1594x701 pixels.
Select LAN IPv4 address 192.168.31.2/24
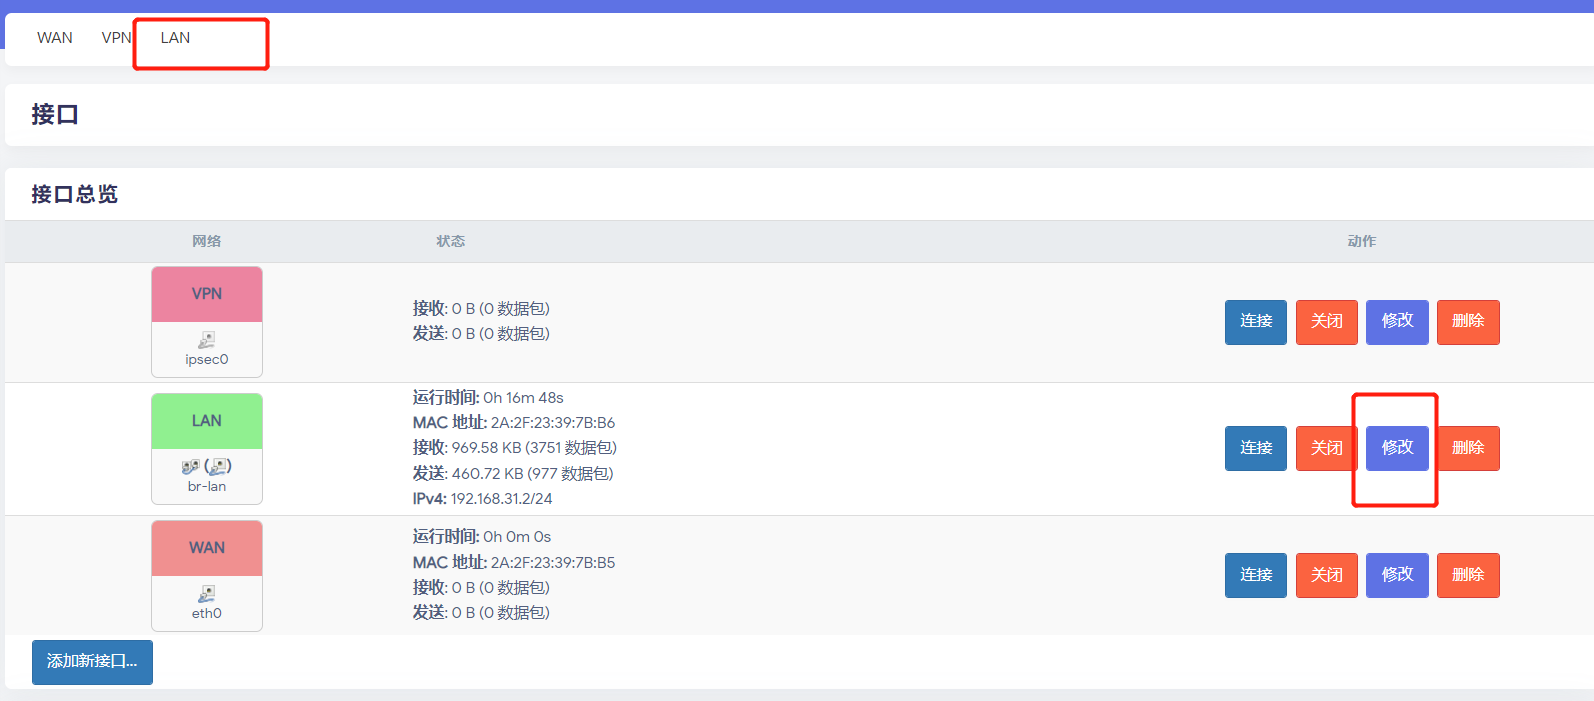click(x=501, y=498)
